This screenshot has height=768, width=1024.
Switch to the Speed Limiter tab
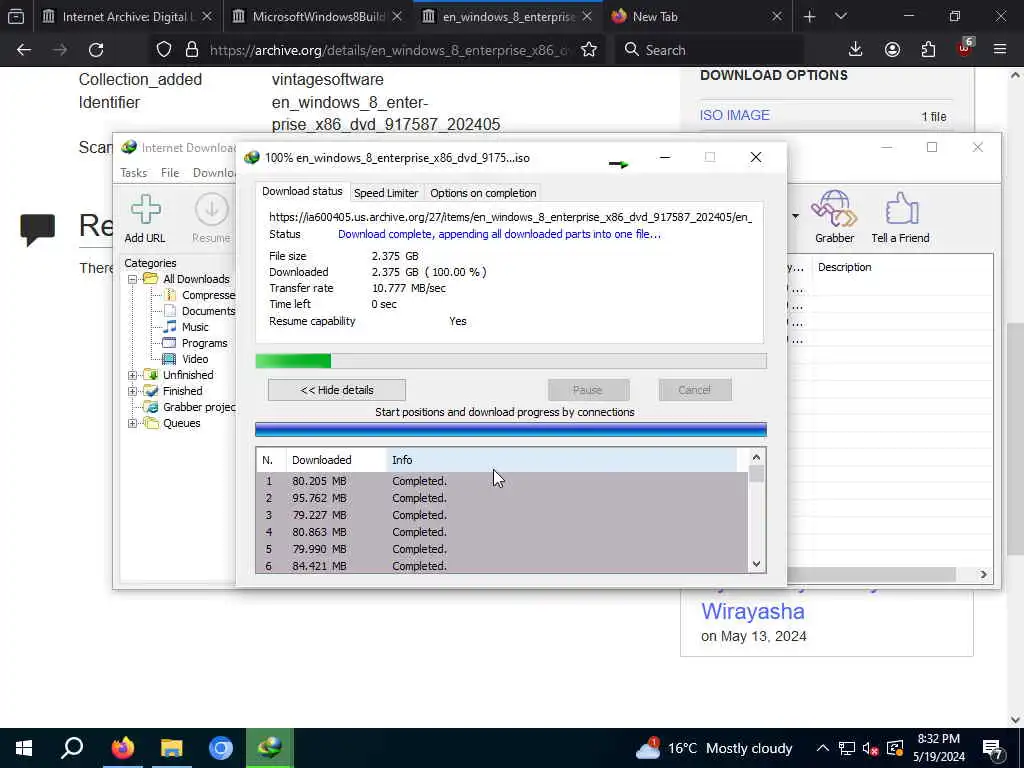coord(386,193)
